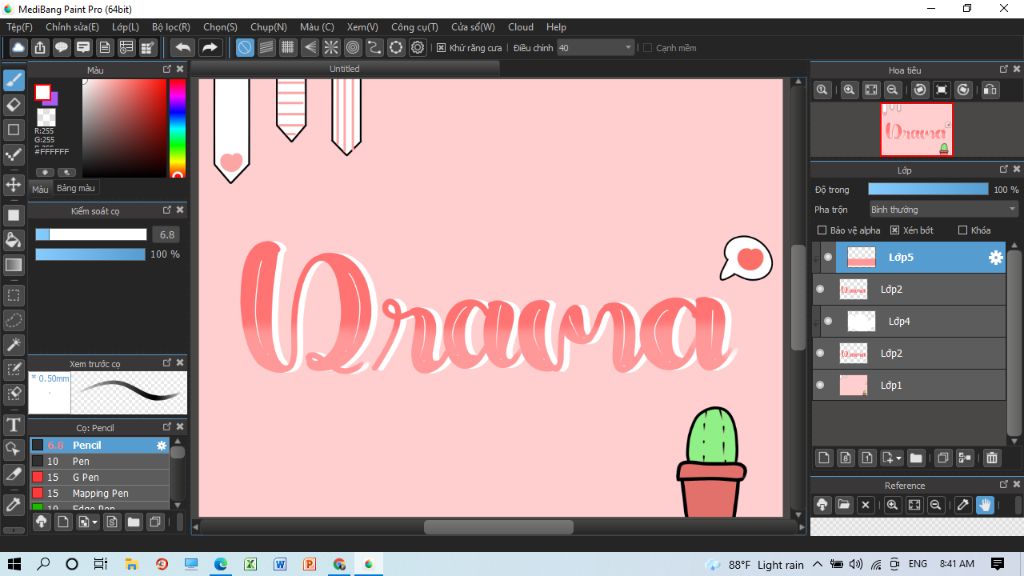Open the Untitled canvas tab
The image size is (1024, 576).
point(345,69)
